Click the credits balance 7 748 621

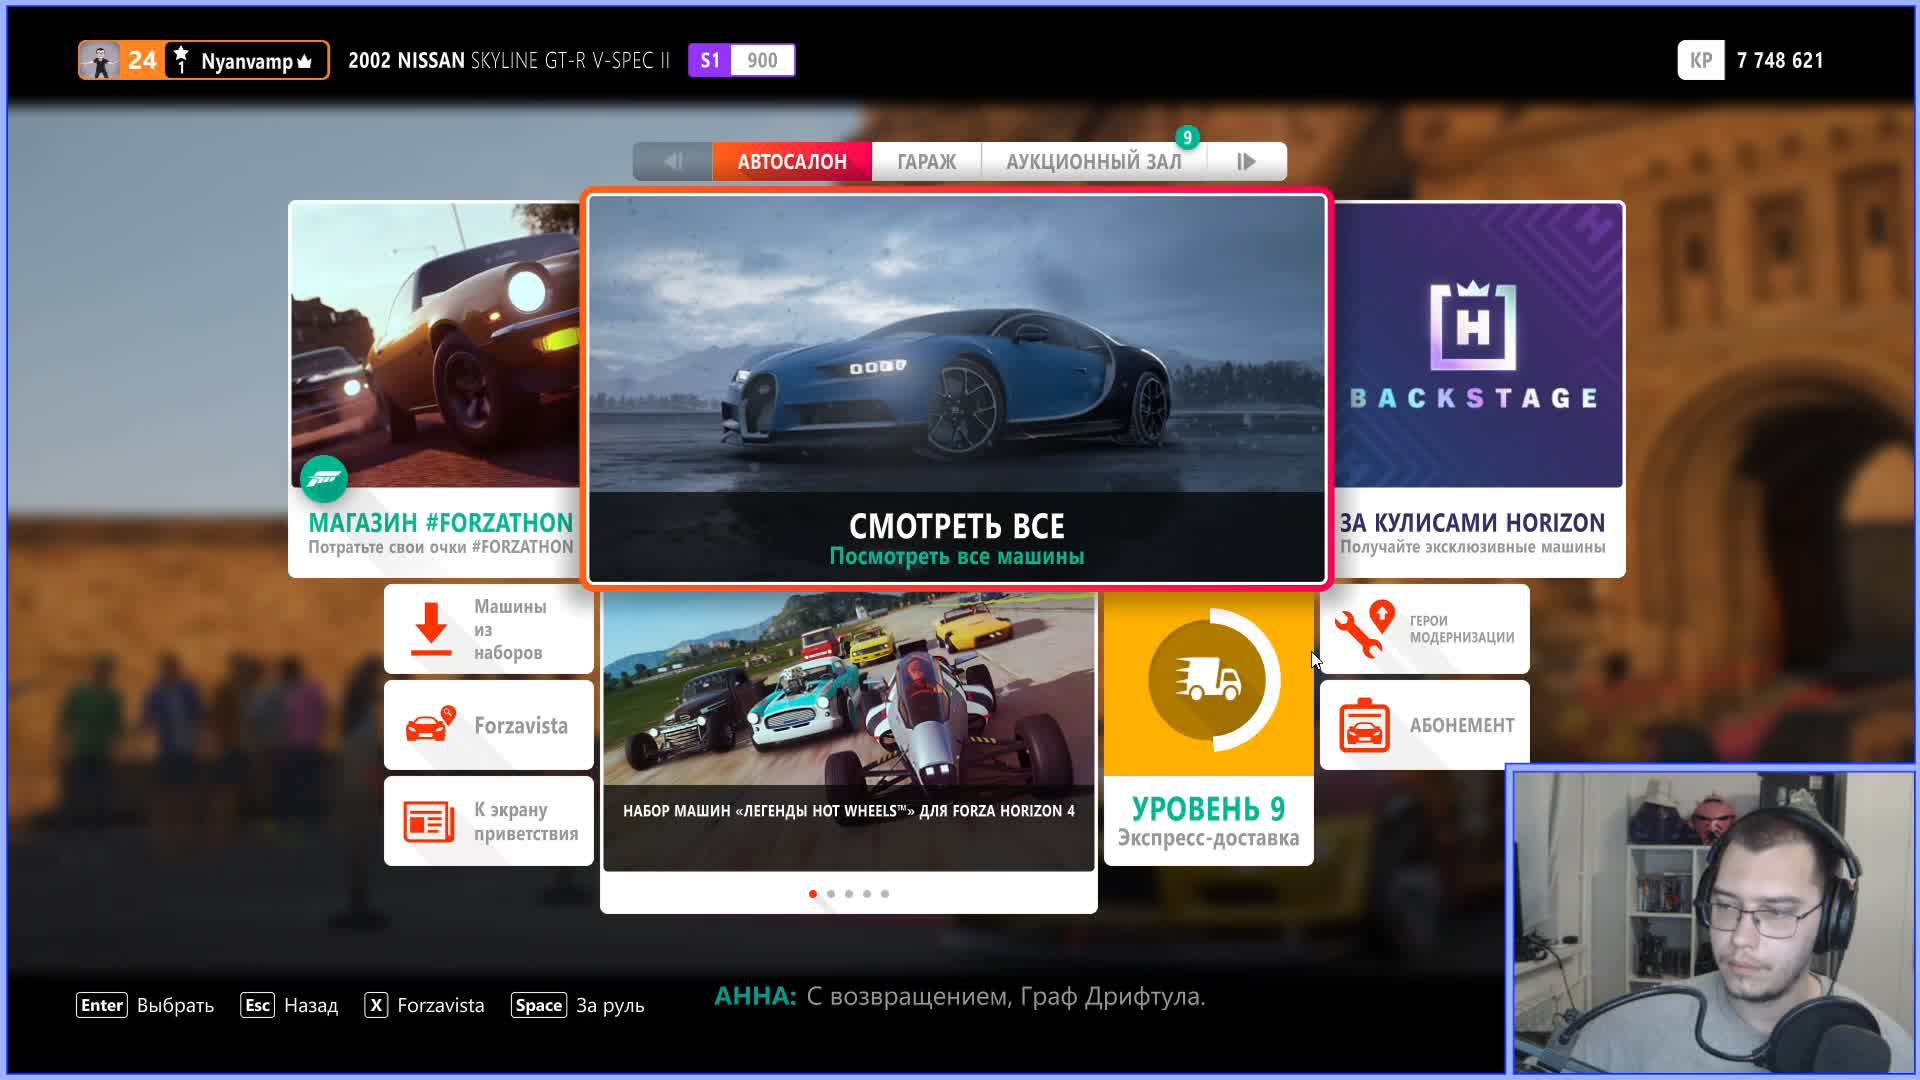coord(1780,60)
